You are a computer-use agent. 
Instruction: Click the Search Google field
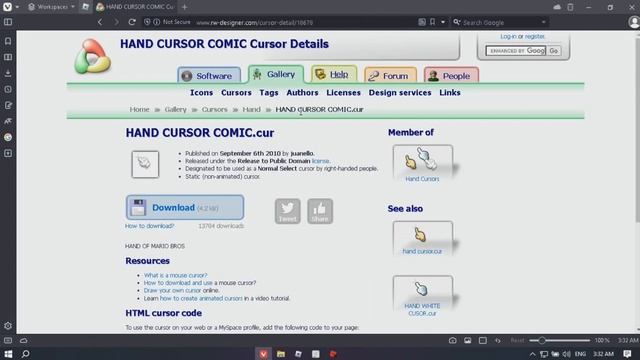[500, 22]
